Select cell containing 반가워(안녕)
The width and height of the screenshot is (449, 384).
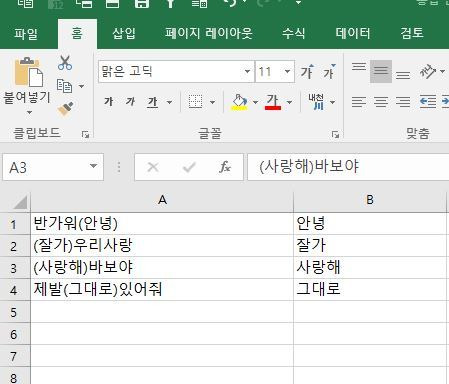(162, 224)
